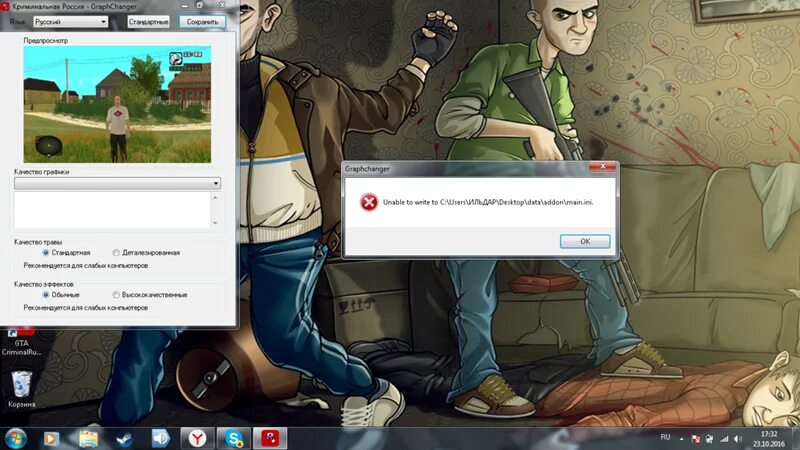Click the description box scroll down arrow
The image size is (800, 450).
tap(215, 223)
